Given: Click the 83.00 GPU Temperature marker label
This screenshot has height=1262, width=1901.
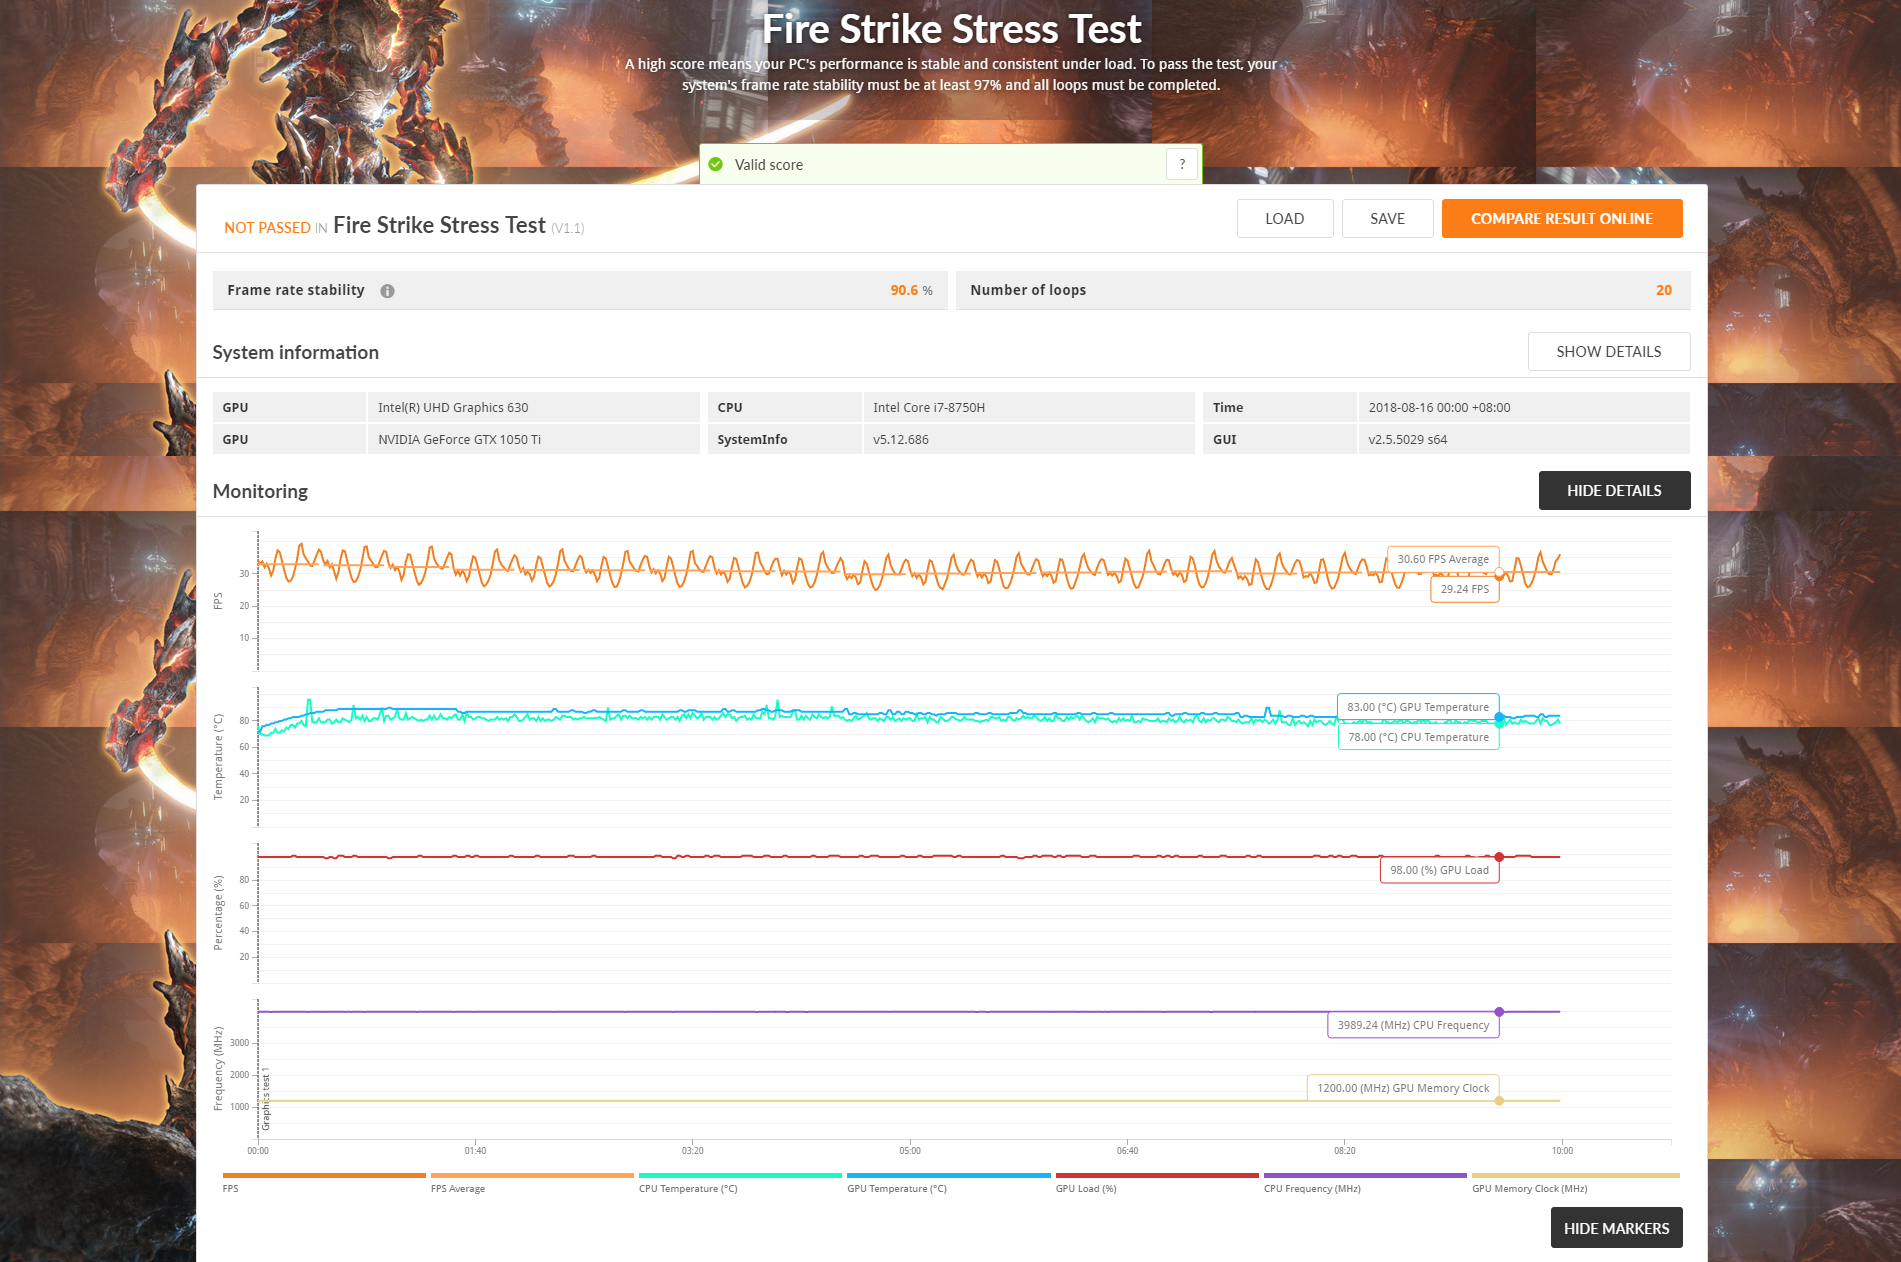Looking at the screenshot, I should (x=1418, y=707).
